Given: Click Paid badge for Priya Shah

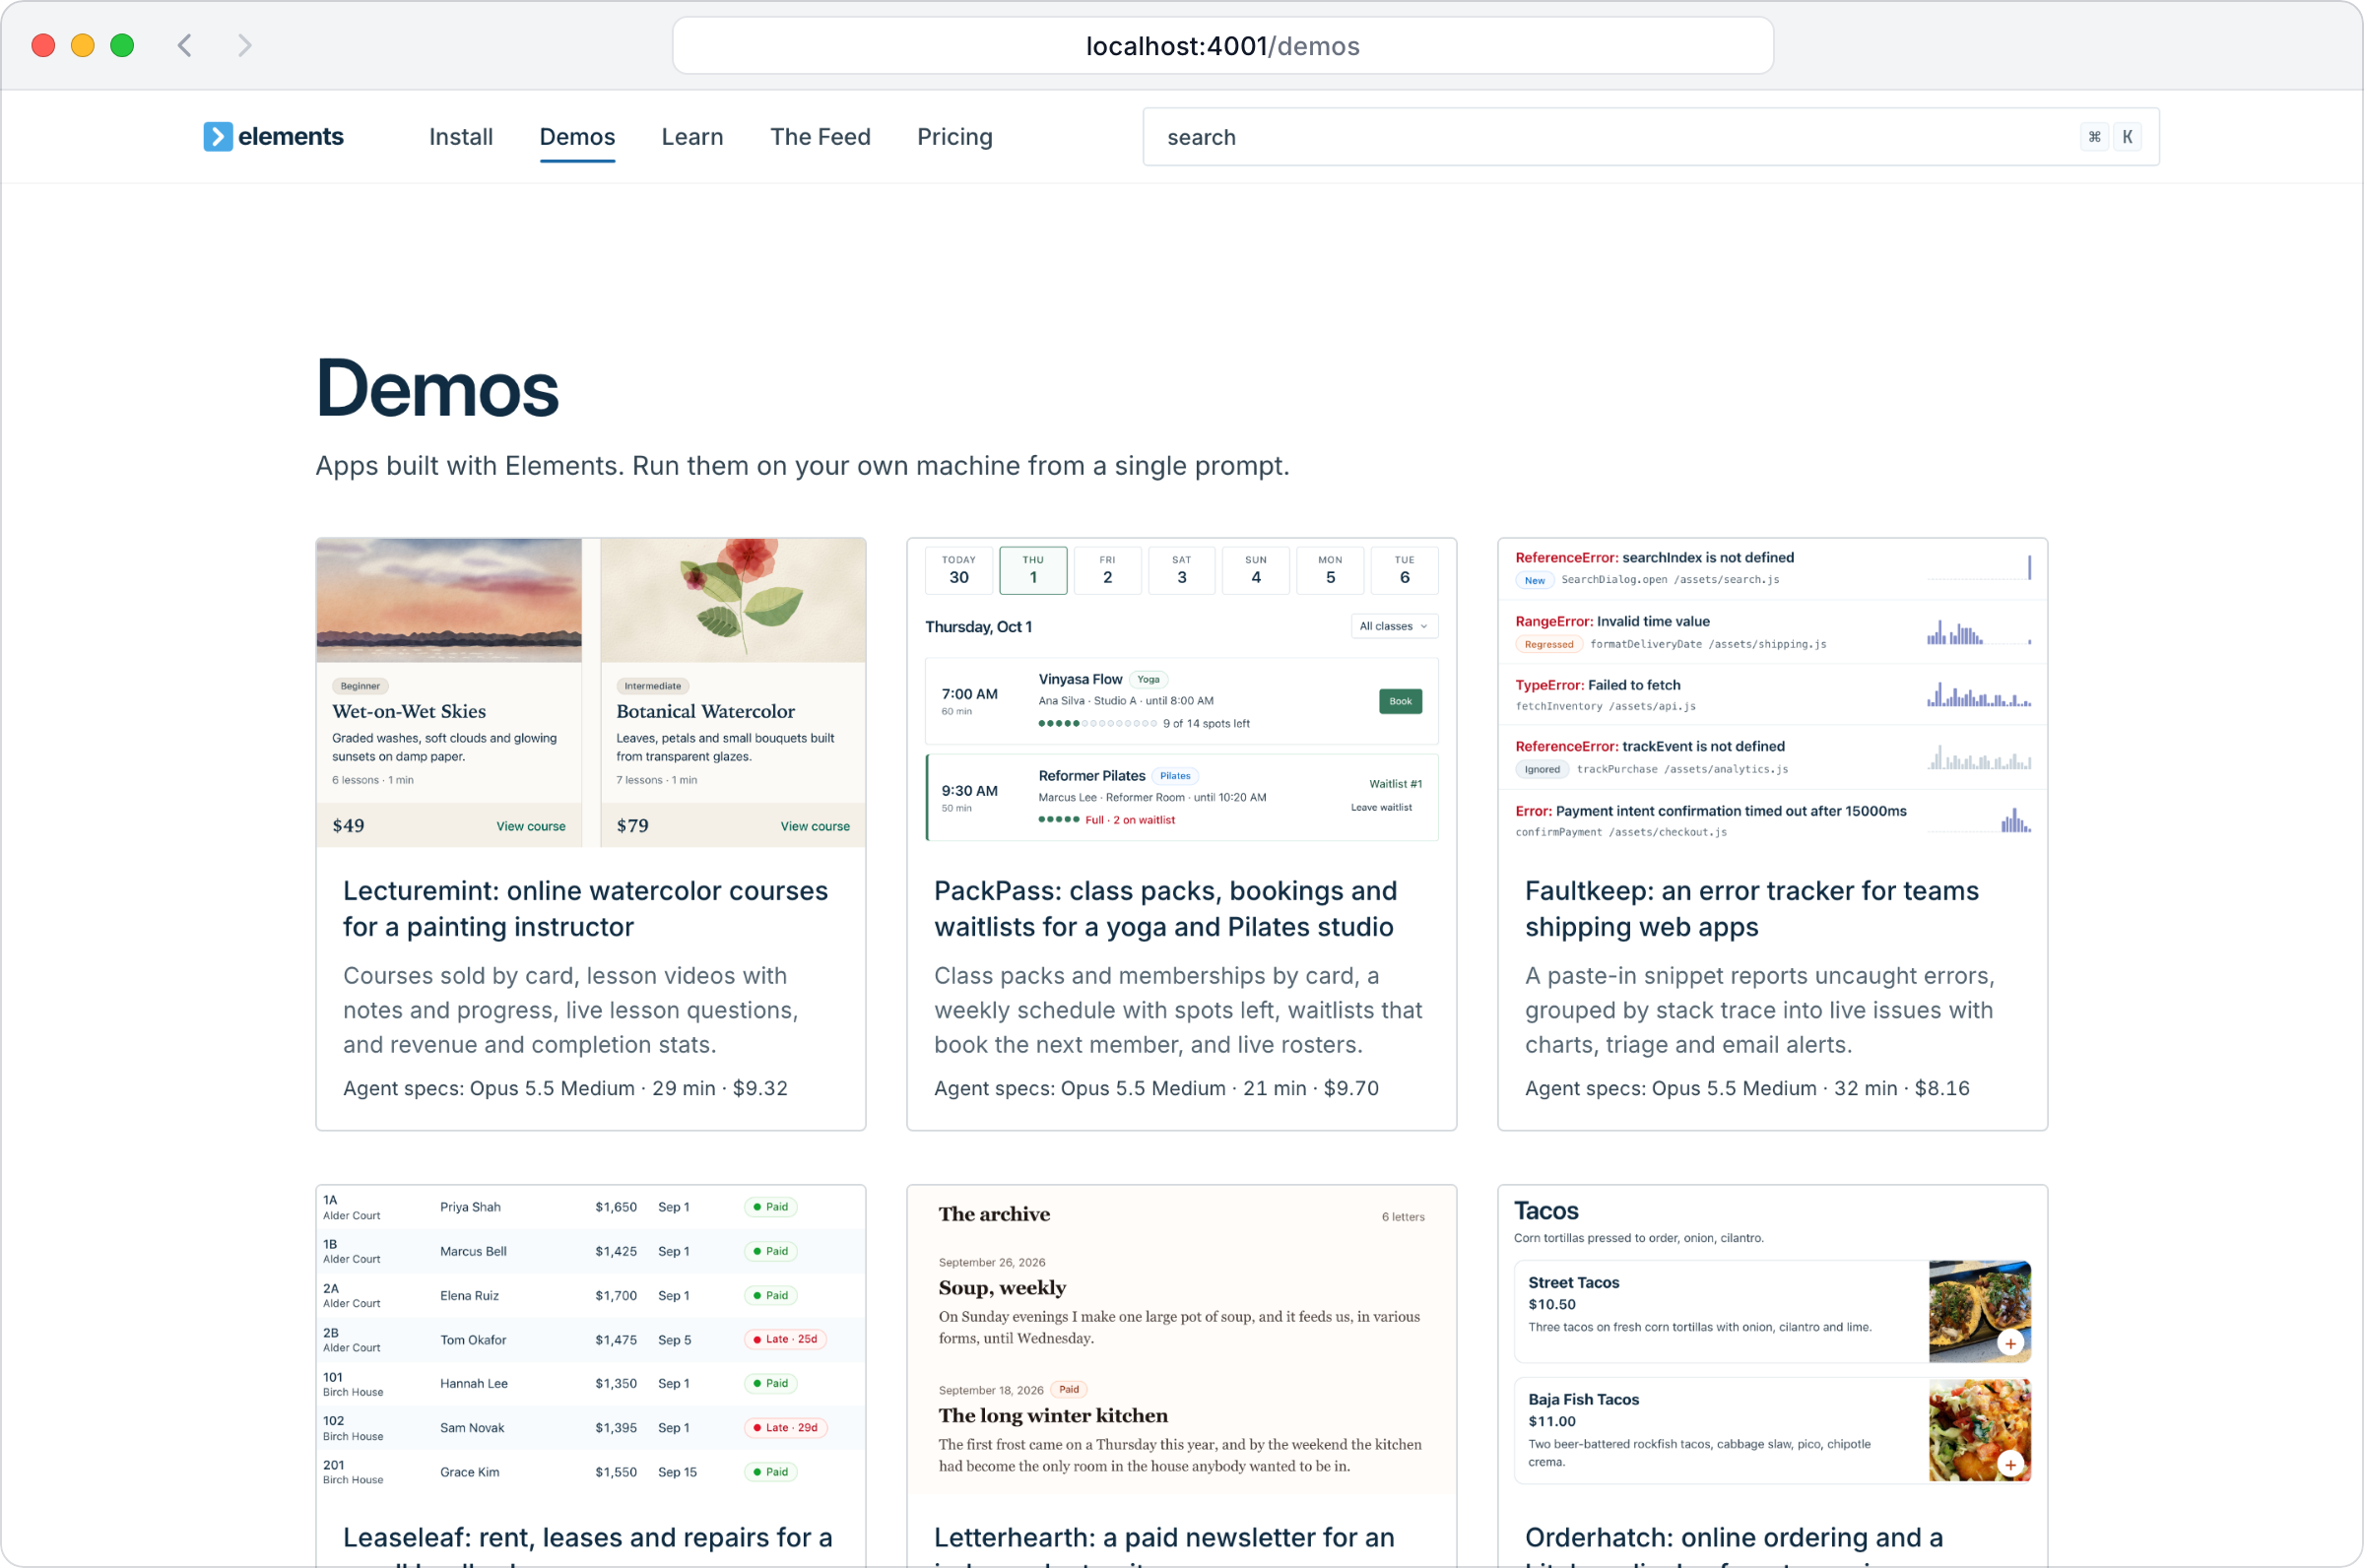Looking at the screenshot, I should [770, 1207].
